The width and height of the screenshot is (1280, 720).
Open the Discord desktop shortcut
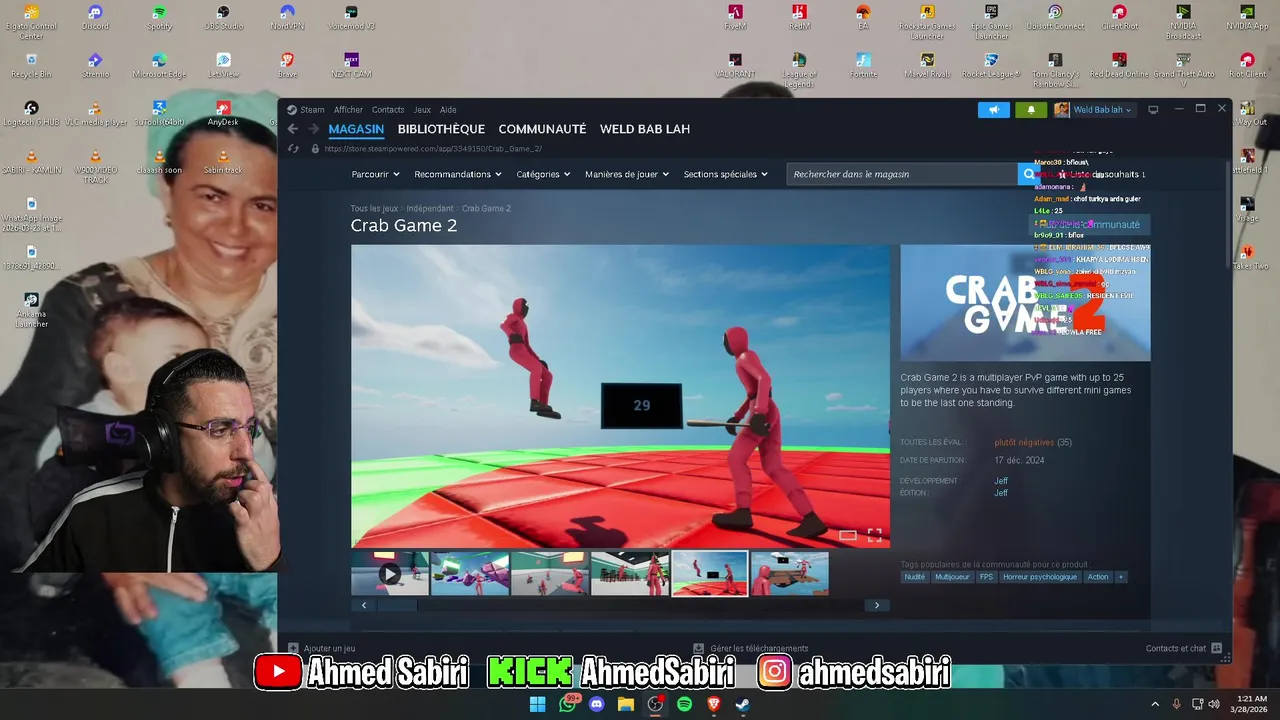point(95,18)
